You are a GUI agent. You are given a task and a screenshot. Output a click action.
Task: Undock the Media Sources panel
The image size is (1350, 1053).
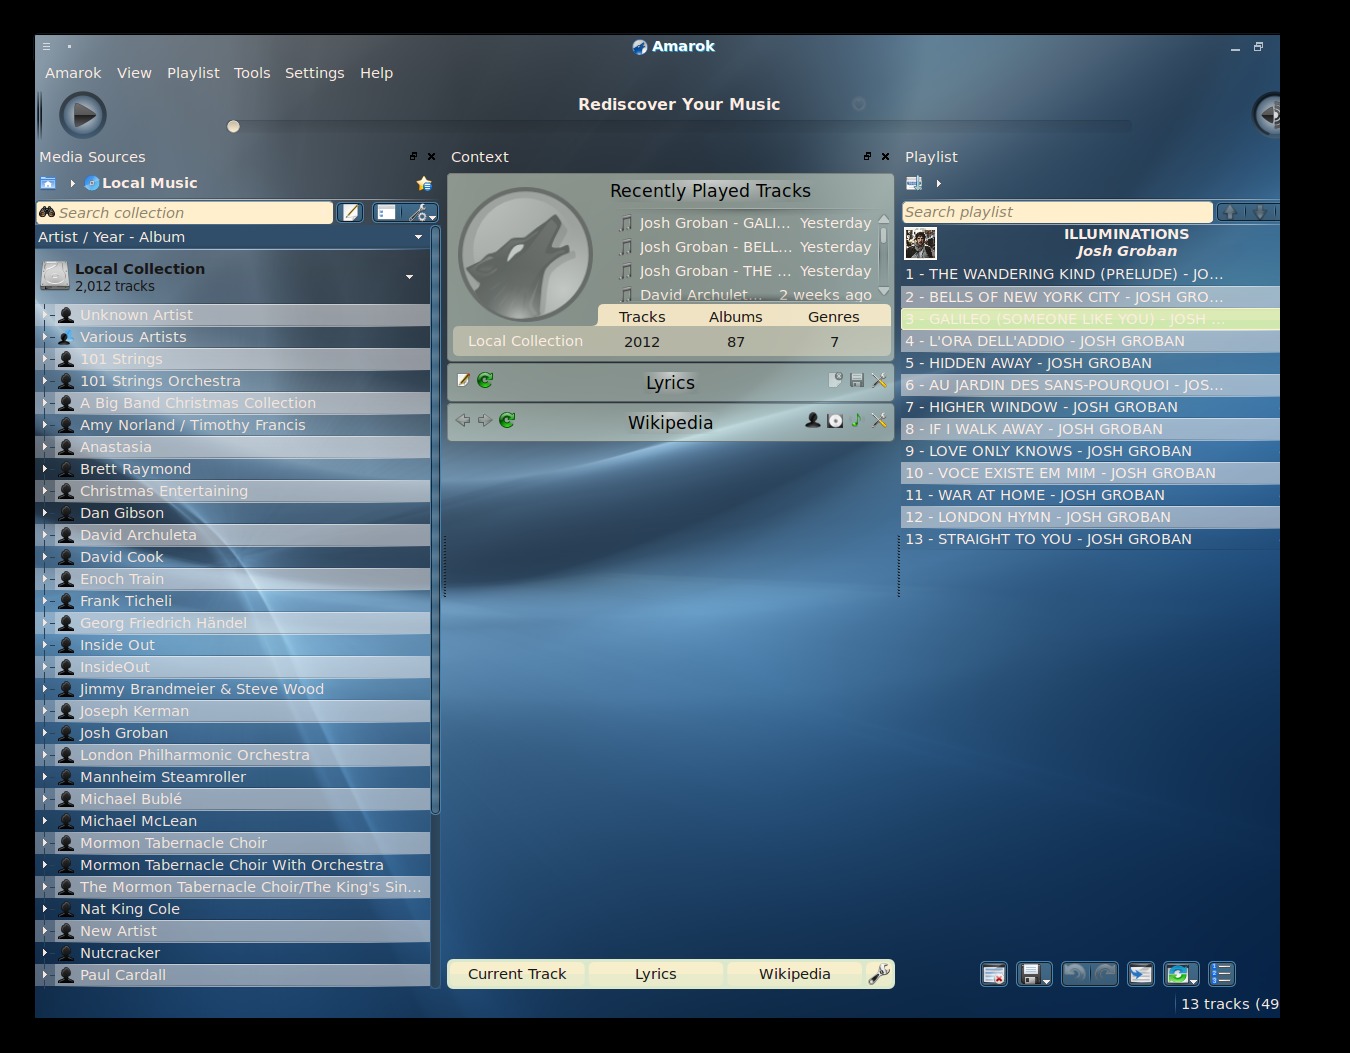413,157
